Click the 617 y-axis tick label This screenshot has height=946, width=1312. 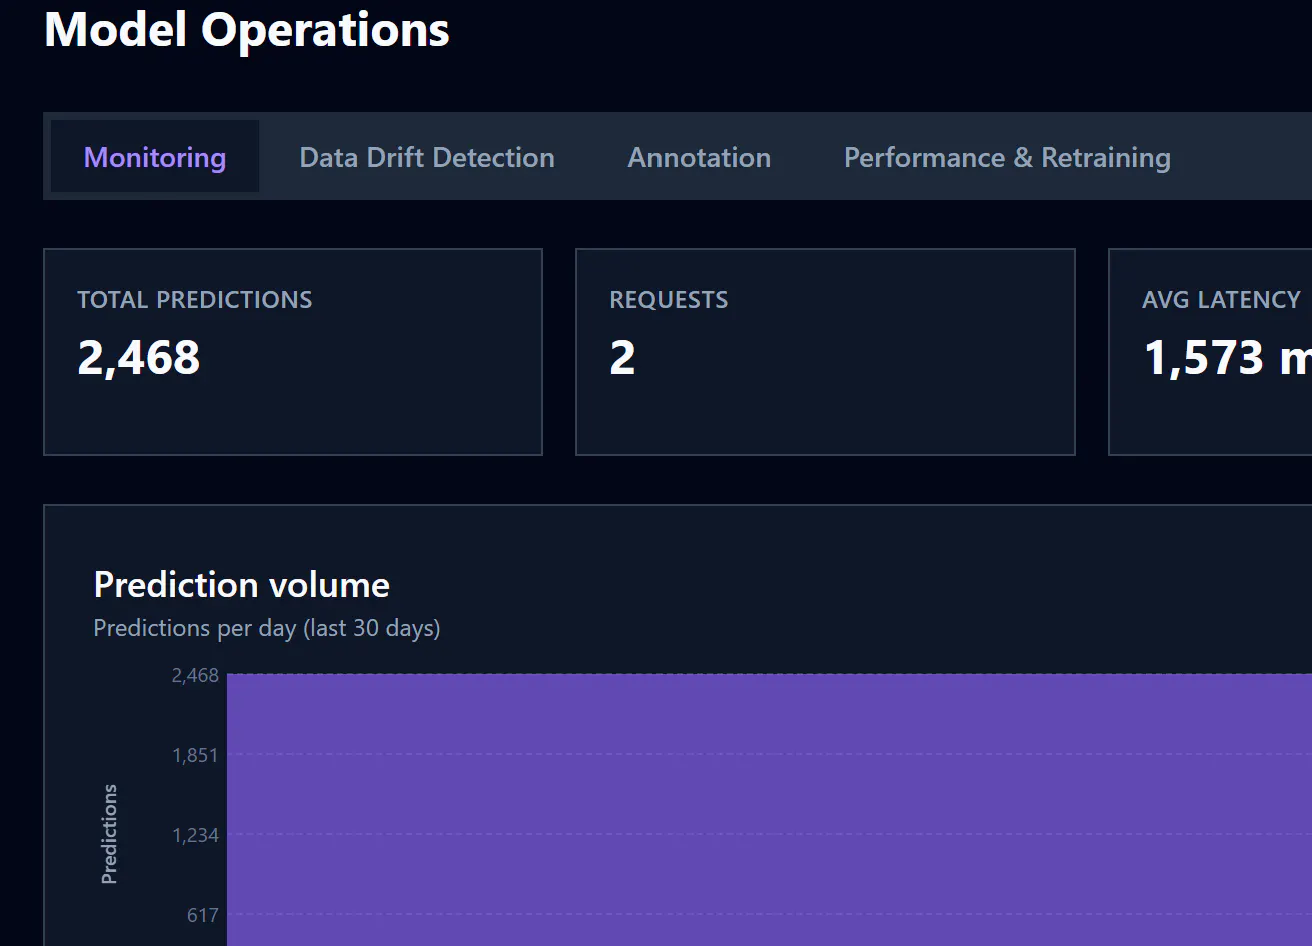(x=203, y=915)
